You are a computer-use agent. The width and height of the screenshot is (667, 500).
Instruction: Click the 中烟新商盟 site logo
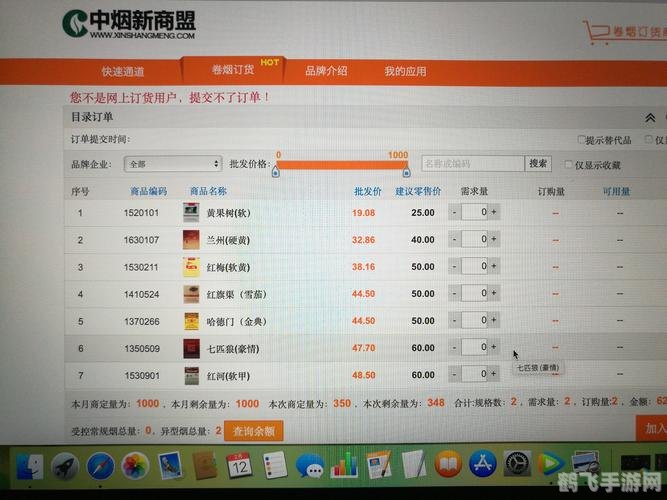click(129, 24)
